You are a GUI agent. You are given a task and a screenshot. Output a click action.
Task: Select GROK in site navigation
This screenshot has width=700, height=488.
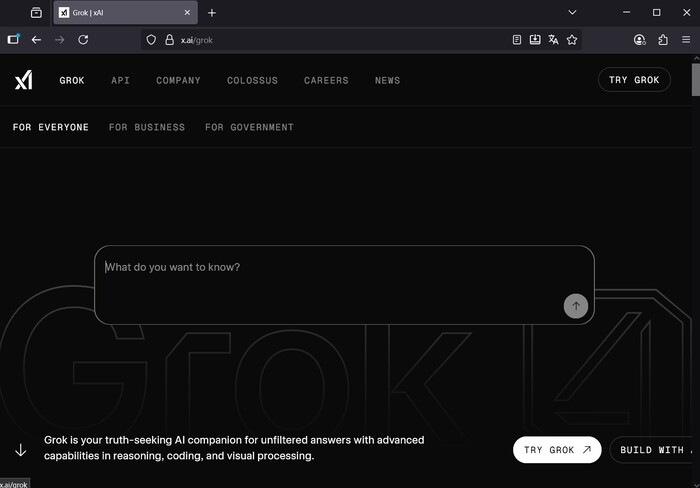pos(72,80)
